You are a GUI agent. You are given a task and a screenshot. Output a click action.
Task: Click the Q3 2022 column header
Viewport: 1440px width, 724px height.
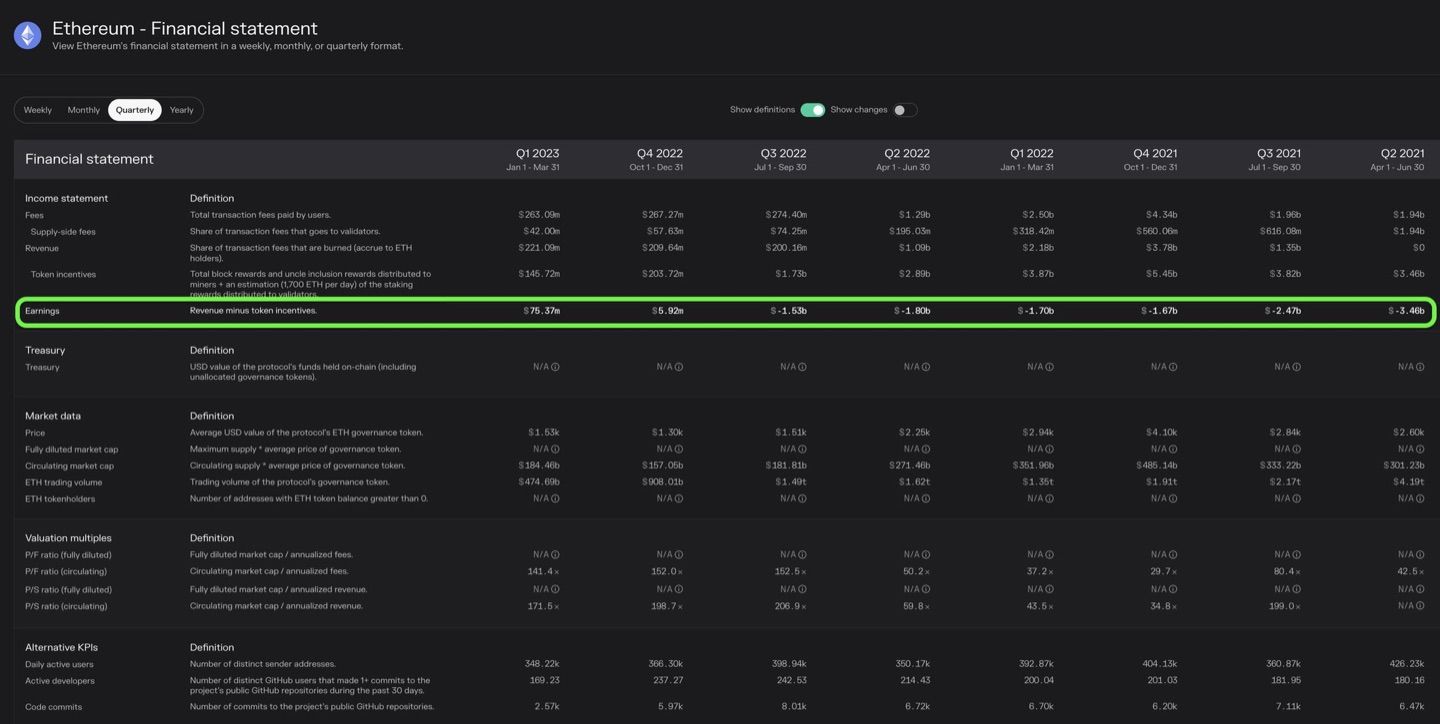click(x=780, y=159)
